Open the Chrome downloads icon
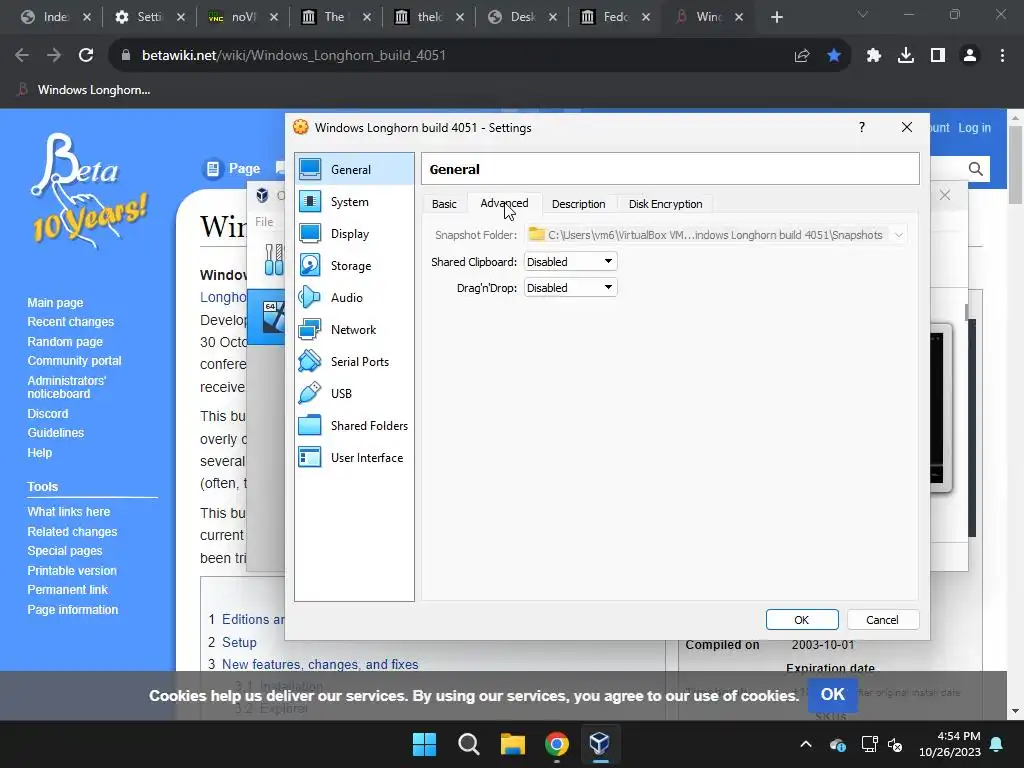This screenshot has width=1024, height=768. 906,56
